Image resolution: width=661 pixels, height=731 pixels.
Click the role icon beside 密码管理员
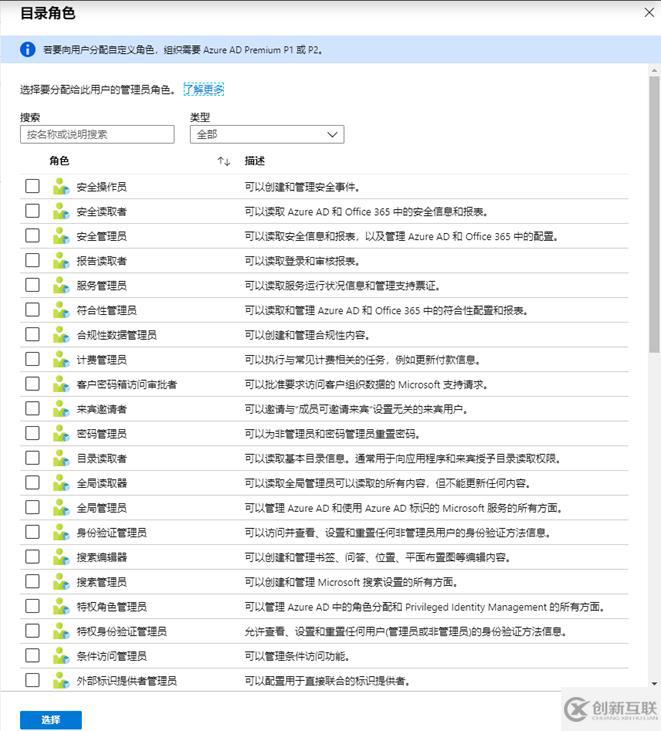61,434
